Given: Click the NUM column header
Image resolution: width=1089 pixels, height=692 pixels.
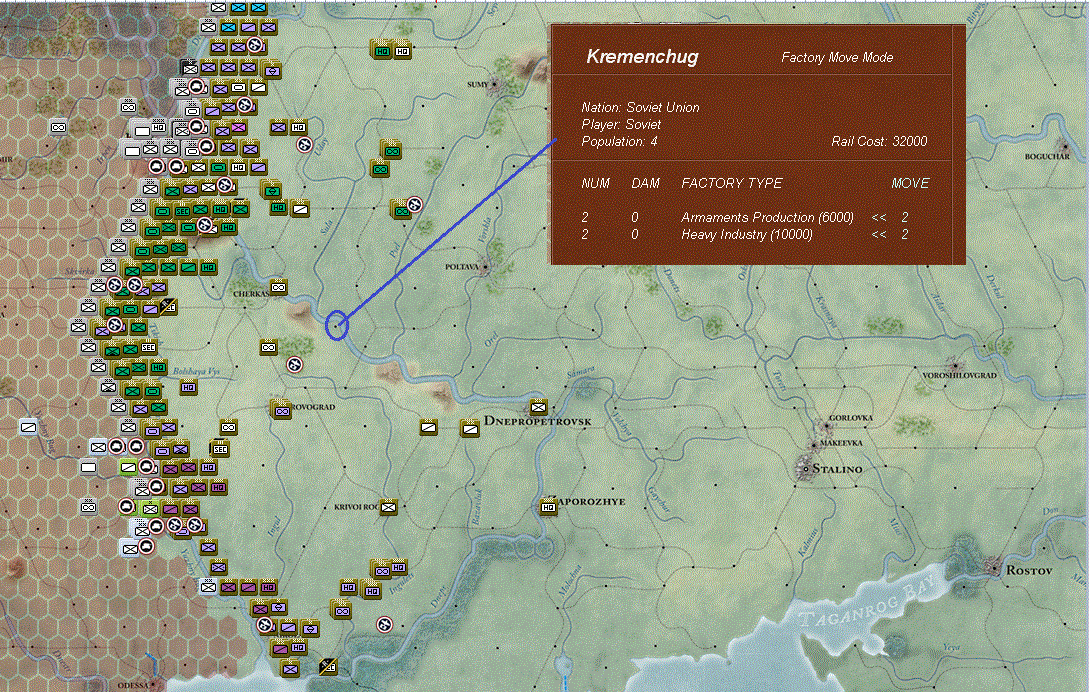Looking at the screenshot, I should pyautogui.click(x=595, y=183).
